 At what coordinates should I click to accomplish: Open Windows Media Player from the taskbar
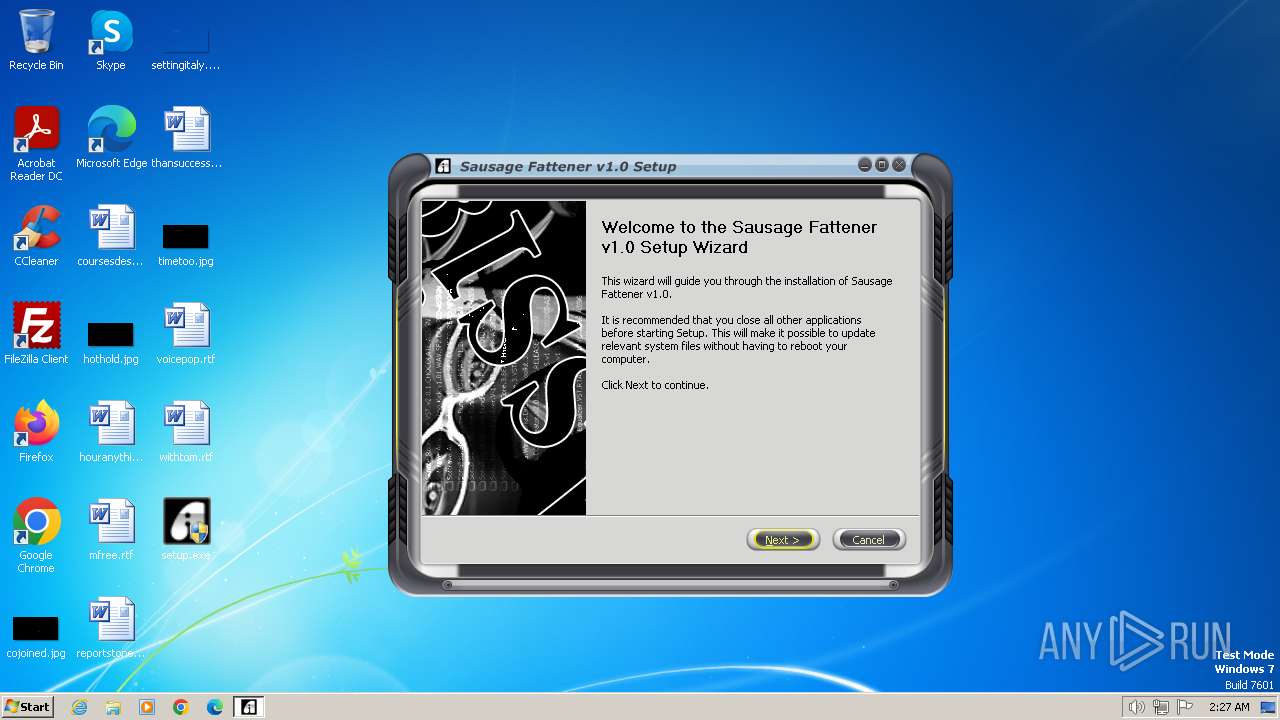coord(147,707)
